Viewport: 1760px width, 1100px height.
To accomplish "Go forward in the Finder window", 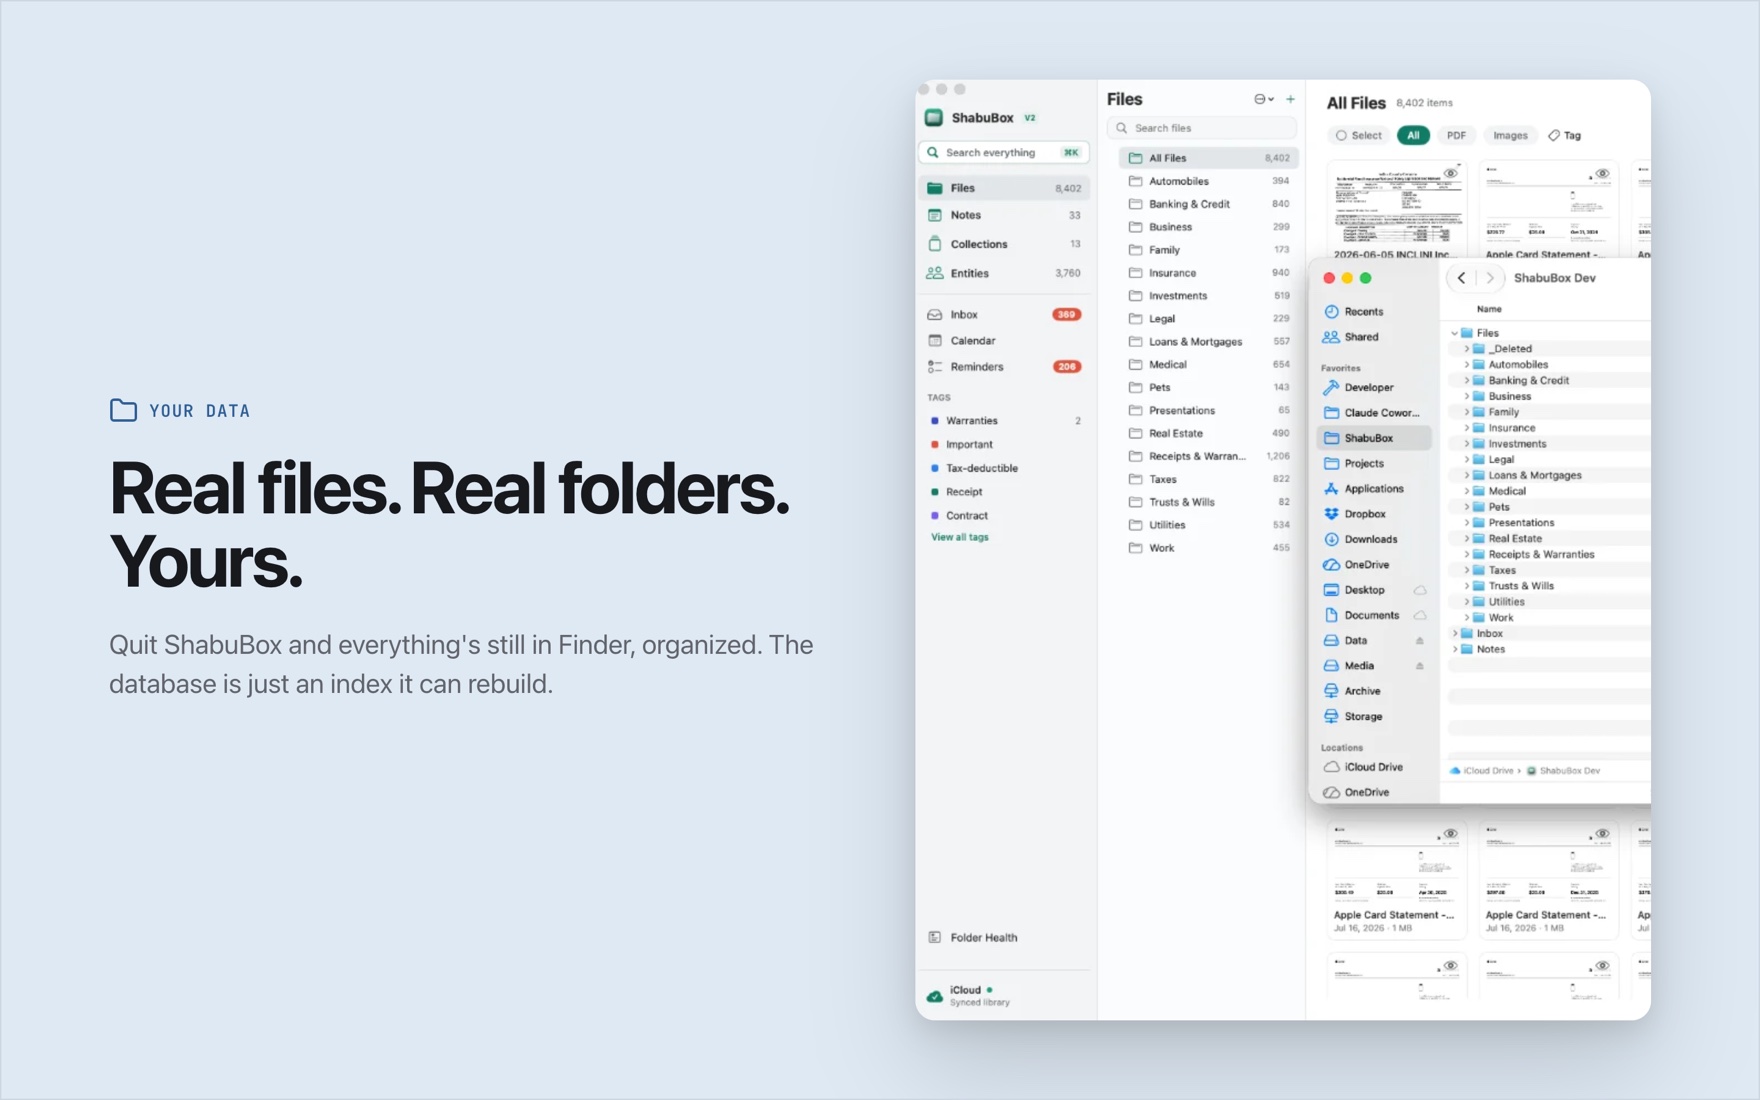I will 1490,278.
